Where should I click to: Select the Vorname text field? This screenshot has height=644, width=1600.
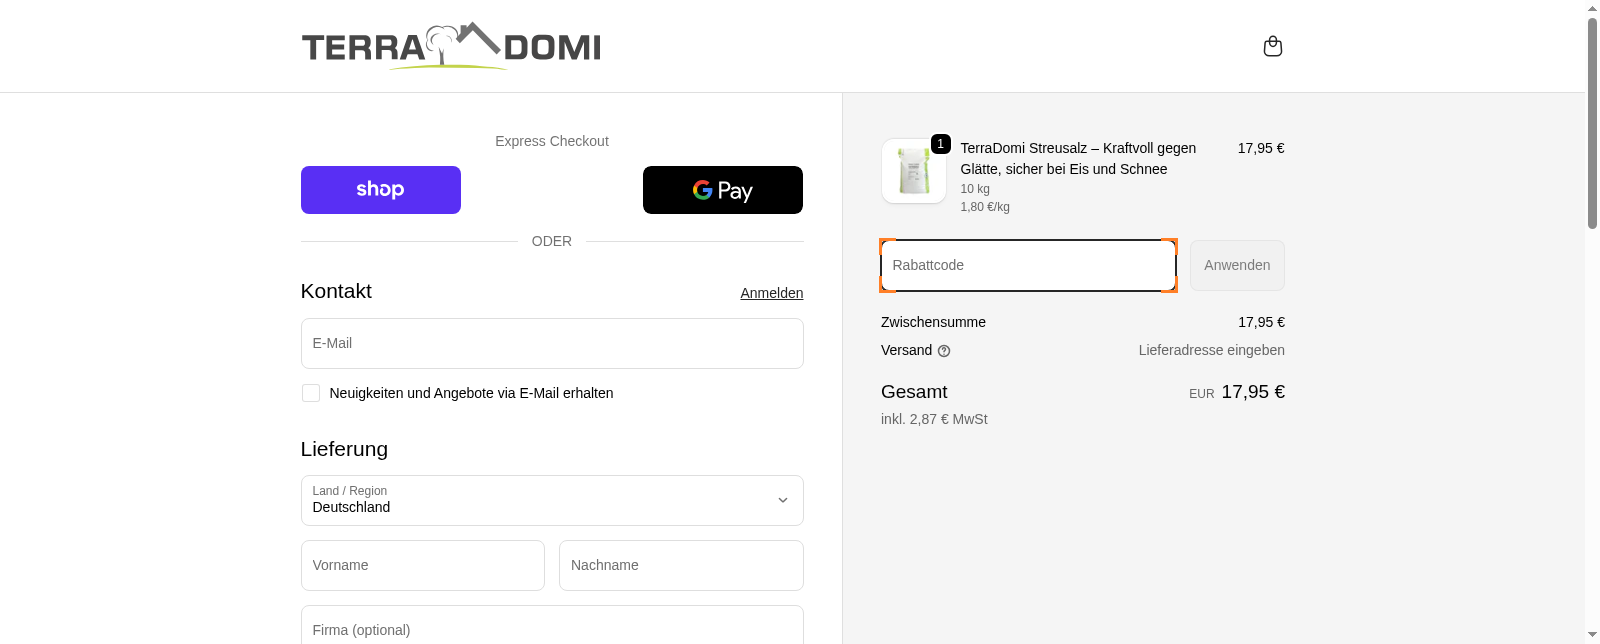(423, 565)
